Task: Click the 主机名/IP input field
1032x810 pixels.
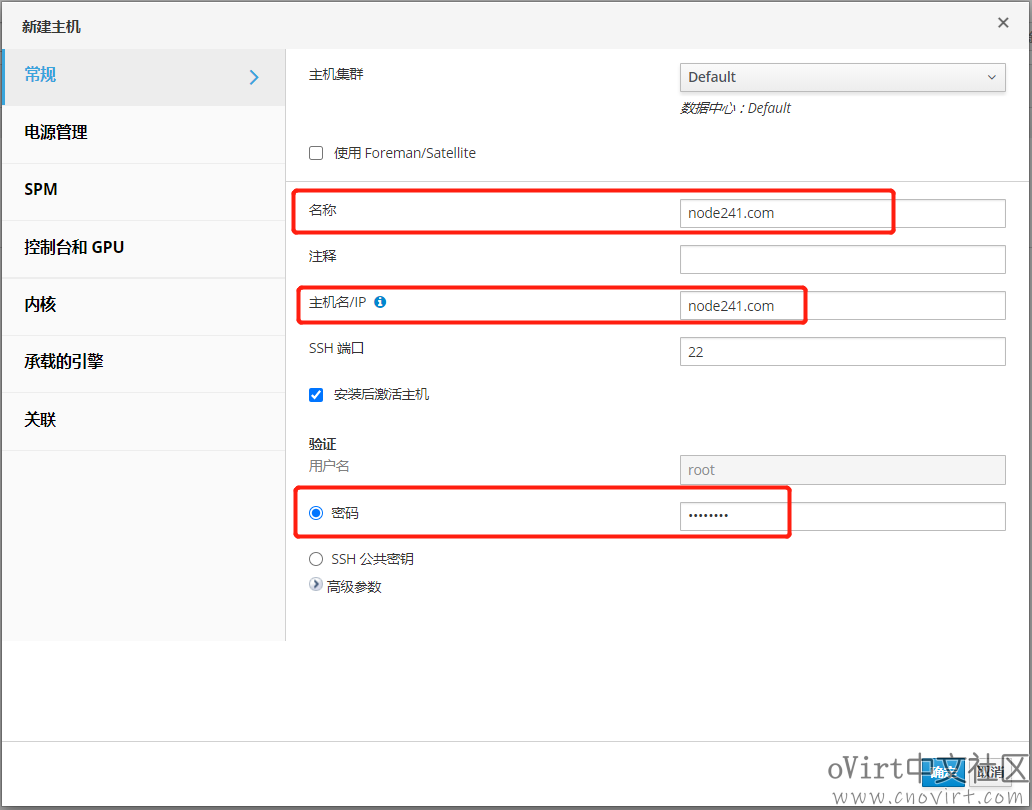Action: tap(842, 305)
